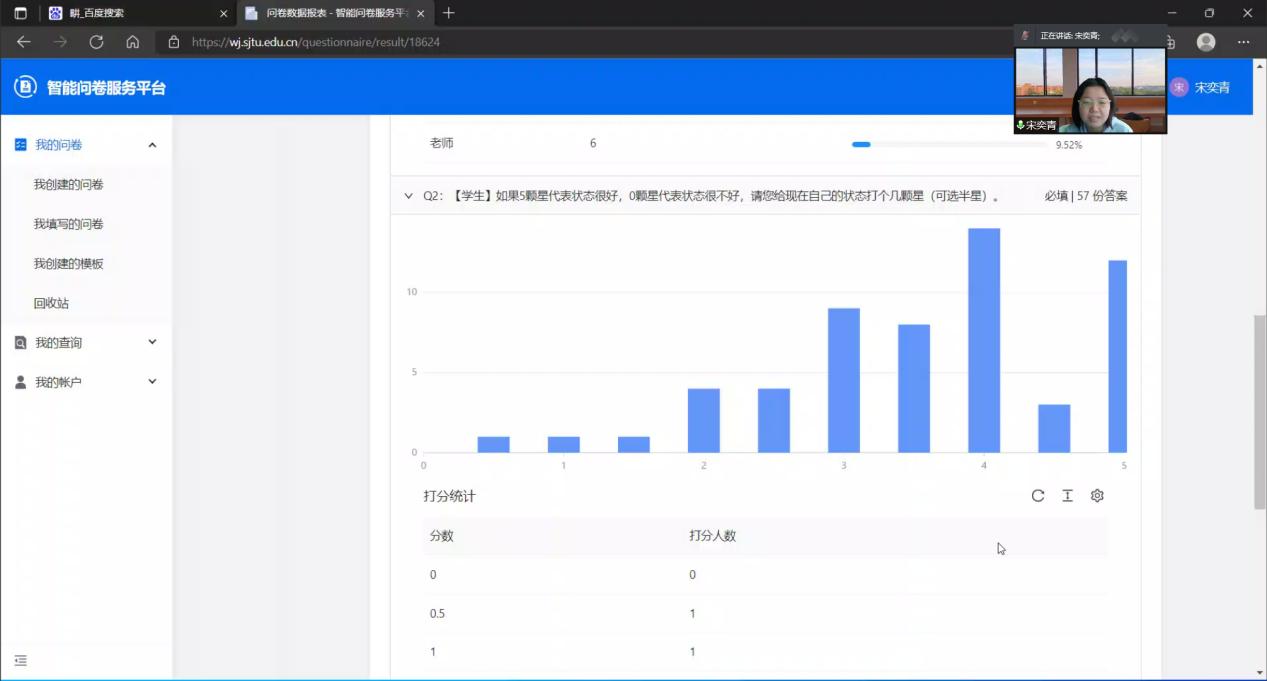
Task: Open 我创建的问卷 in the sidebar
Action: pos(69,185)
